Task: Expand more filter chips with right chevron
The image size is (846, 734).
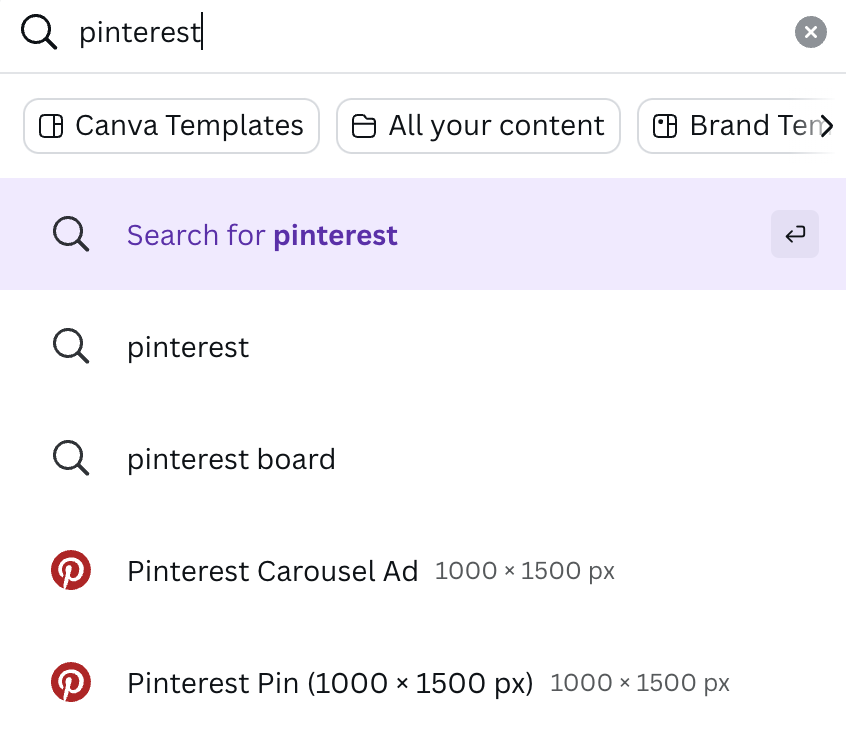Action: tap(827, 126)
